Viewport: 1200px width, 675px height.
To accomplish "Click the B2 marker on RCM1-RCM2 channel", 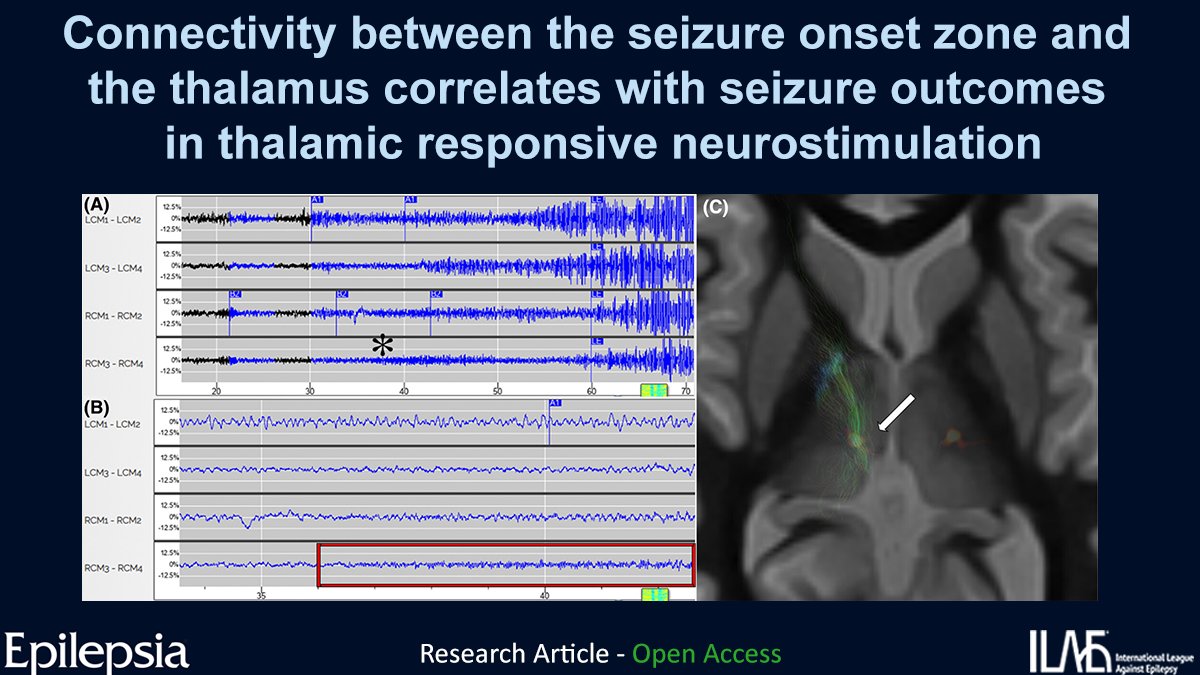I will (x=233, y=293).
